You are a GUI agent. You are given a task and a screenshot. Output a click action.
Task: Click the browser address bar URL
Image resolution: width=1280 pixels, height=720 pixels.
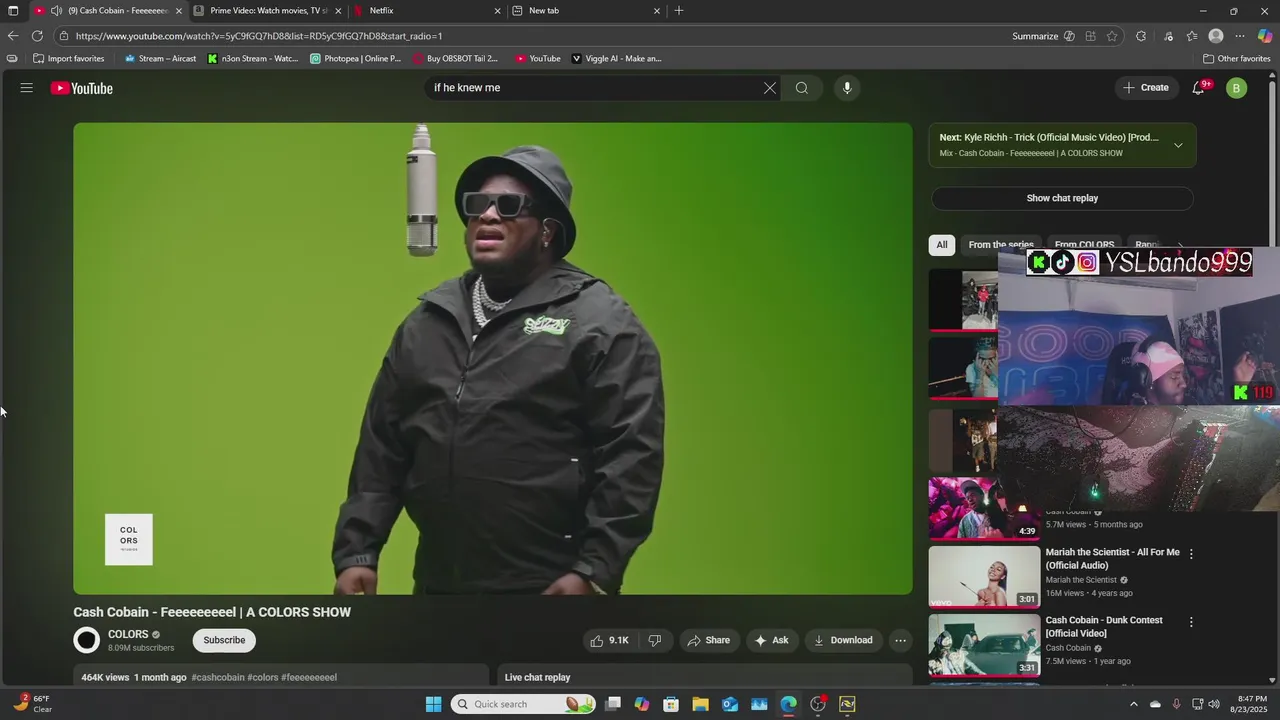258,36
